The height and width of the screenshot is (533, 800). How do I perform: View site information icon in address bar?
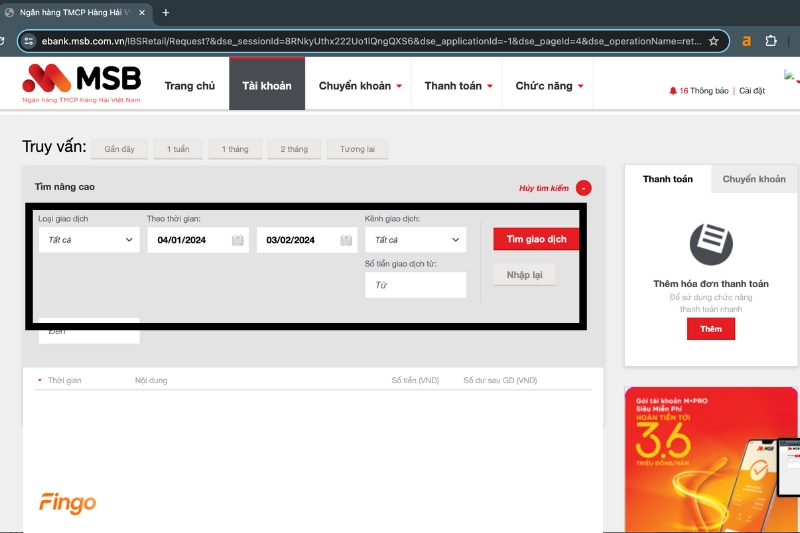click(29, 41)
